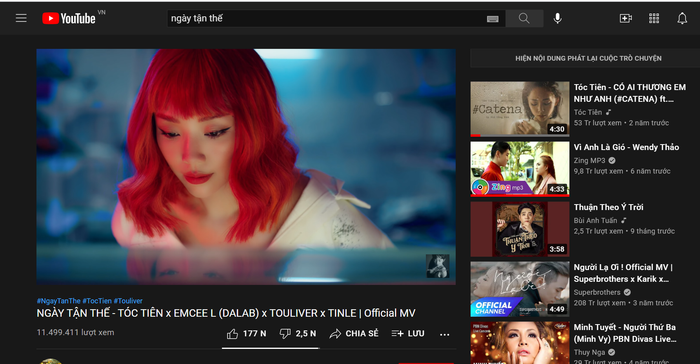Open hashtag #TocTien

point(97,301)
